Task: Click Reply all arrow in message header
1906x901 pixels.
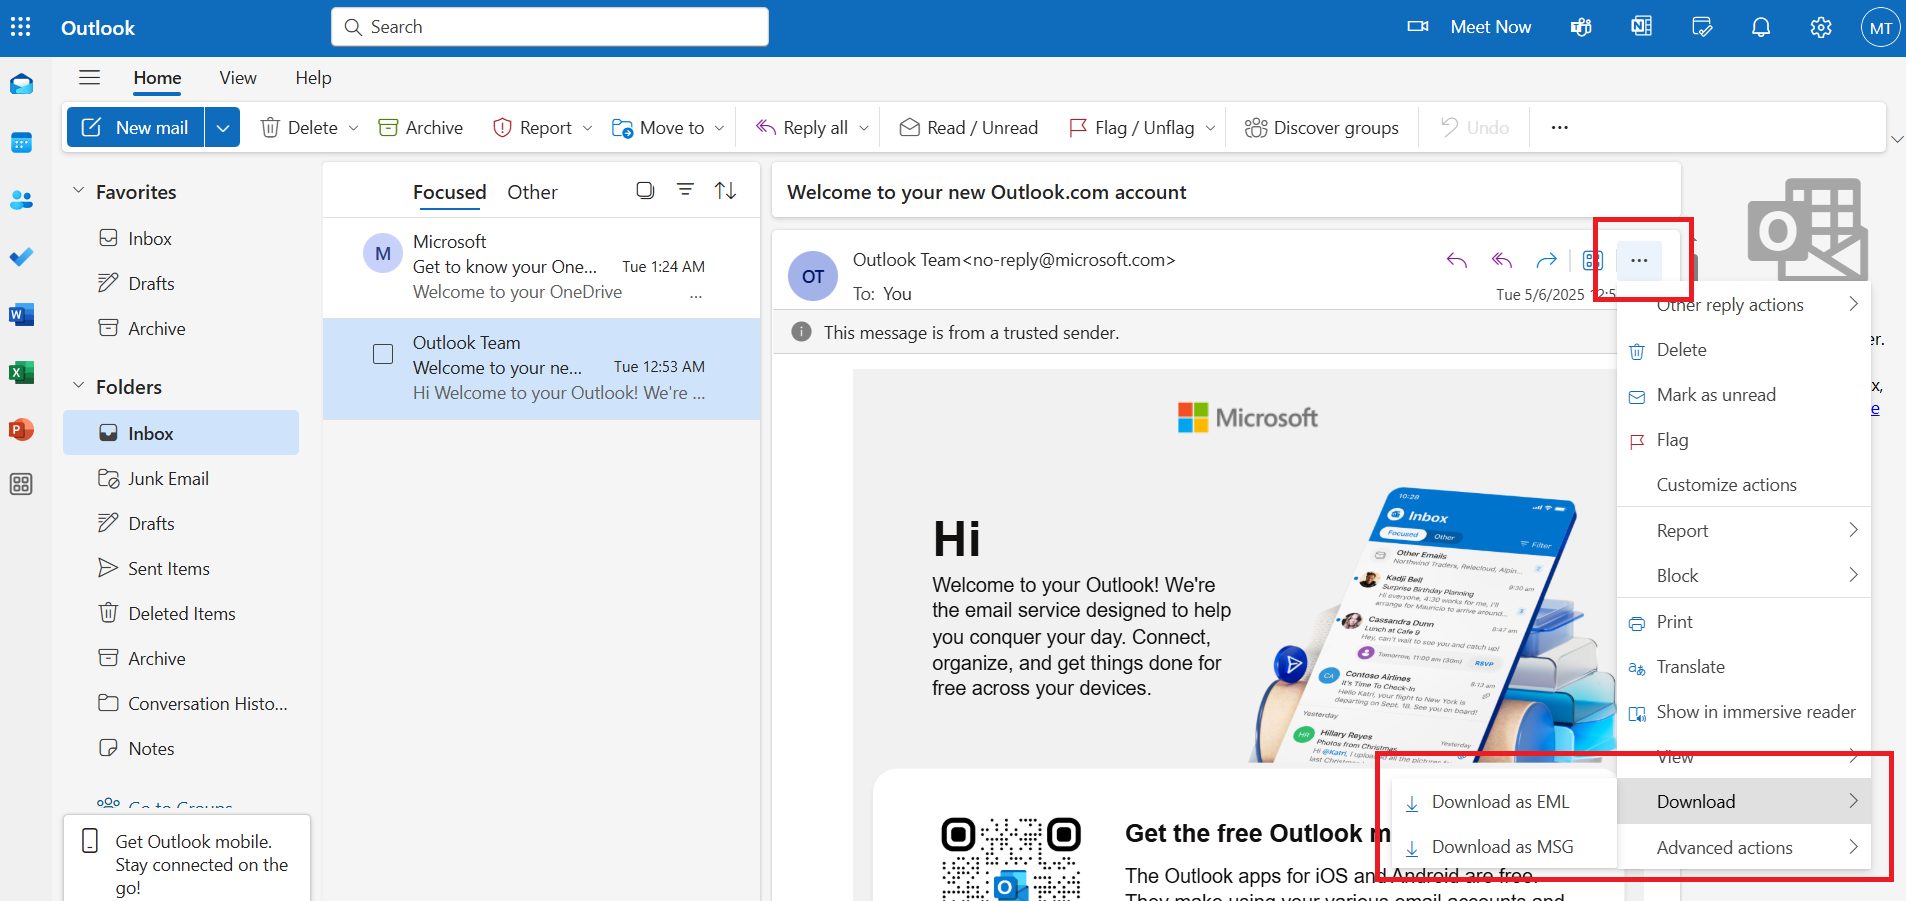Action: (x=1502, y=261)
